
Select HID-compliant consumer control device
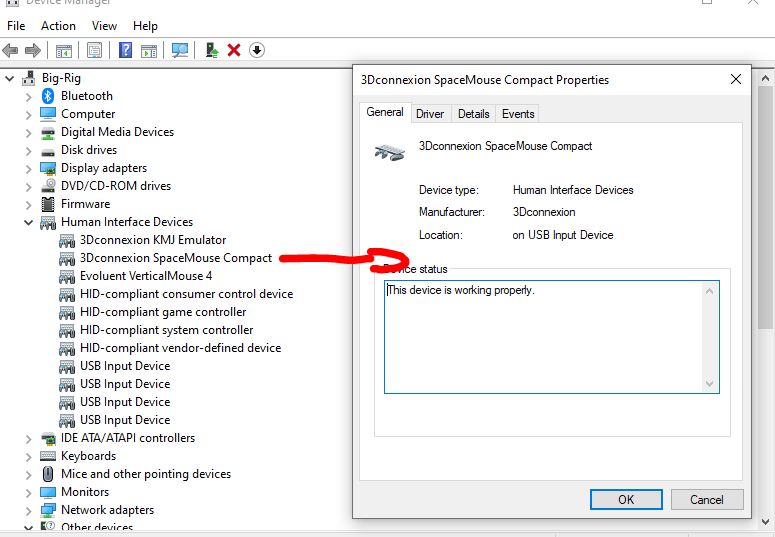186,294
